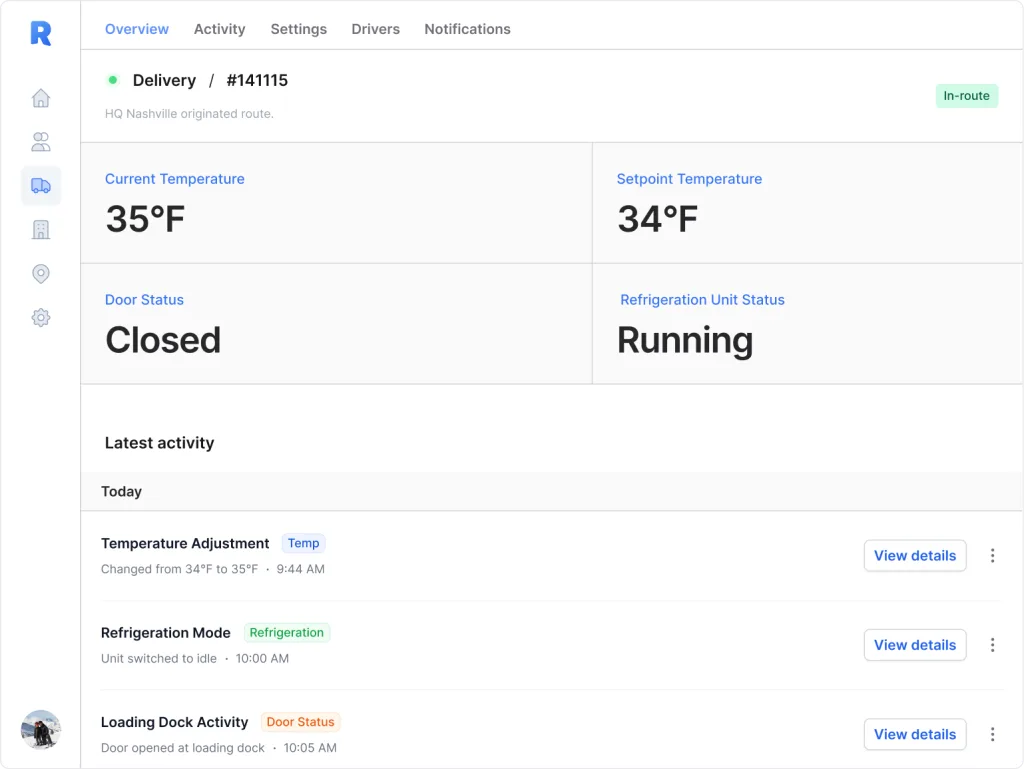Open the Home icon in sidebar
This screenshot has width=1024, height=769.
click(x=40, y=98)
